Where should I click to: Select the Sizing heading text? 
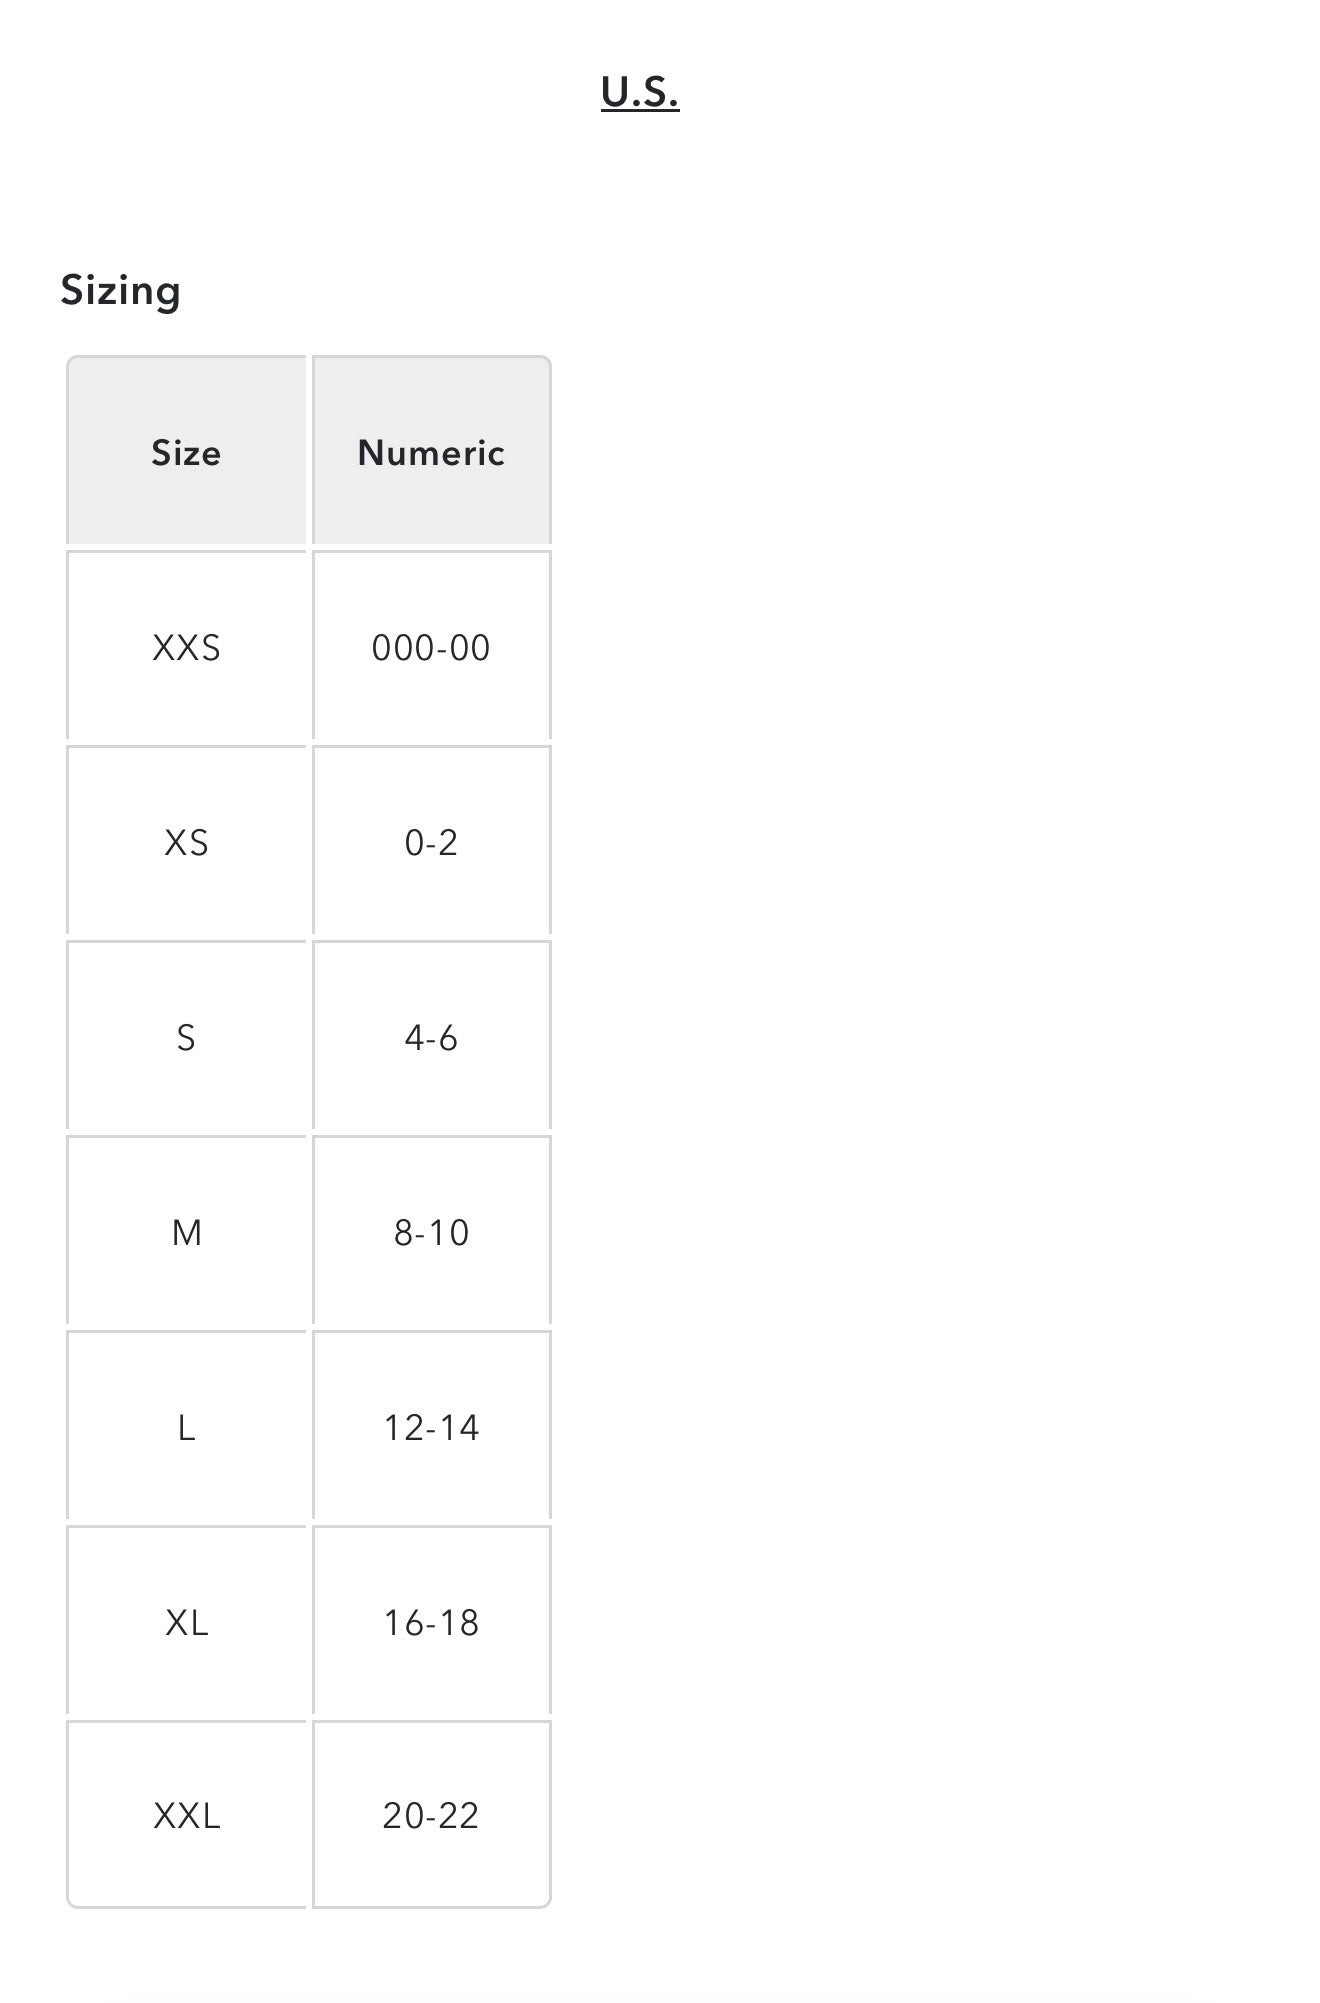click(121, 291)
